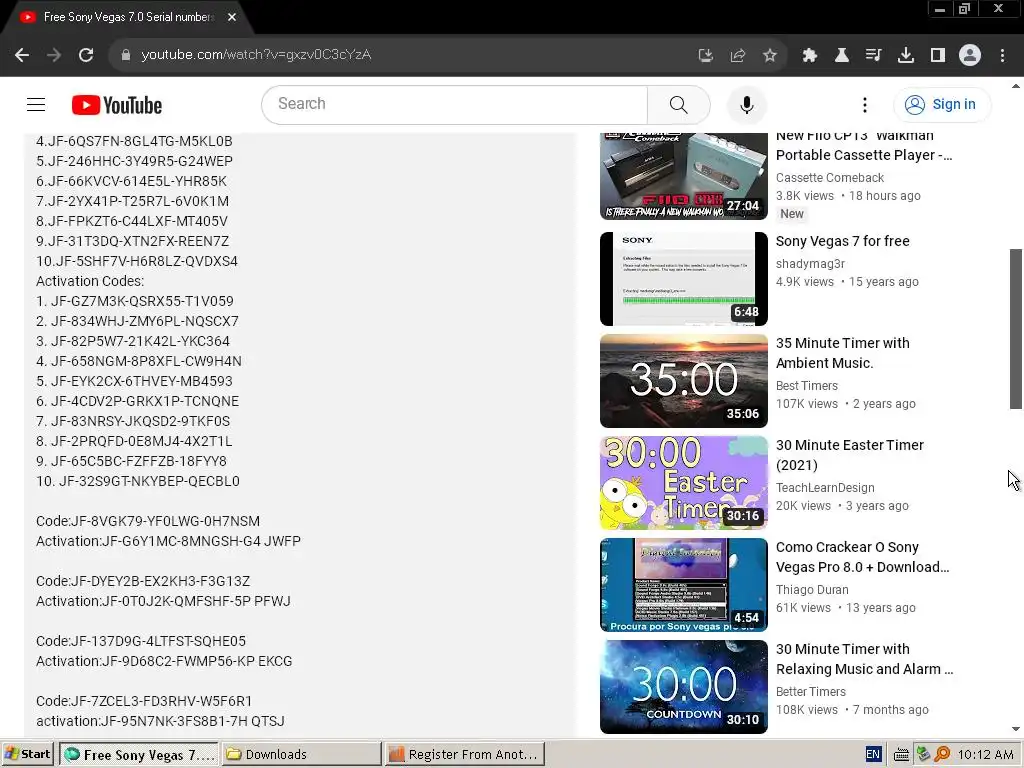Toggle the browser side panel icon
Image resolution: width=1024 pixels, height=768 pixels.
pyautogui.click(x=938, y=56)
